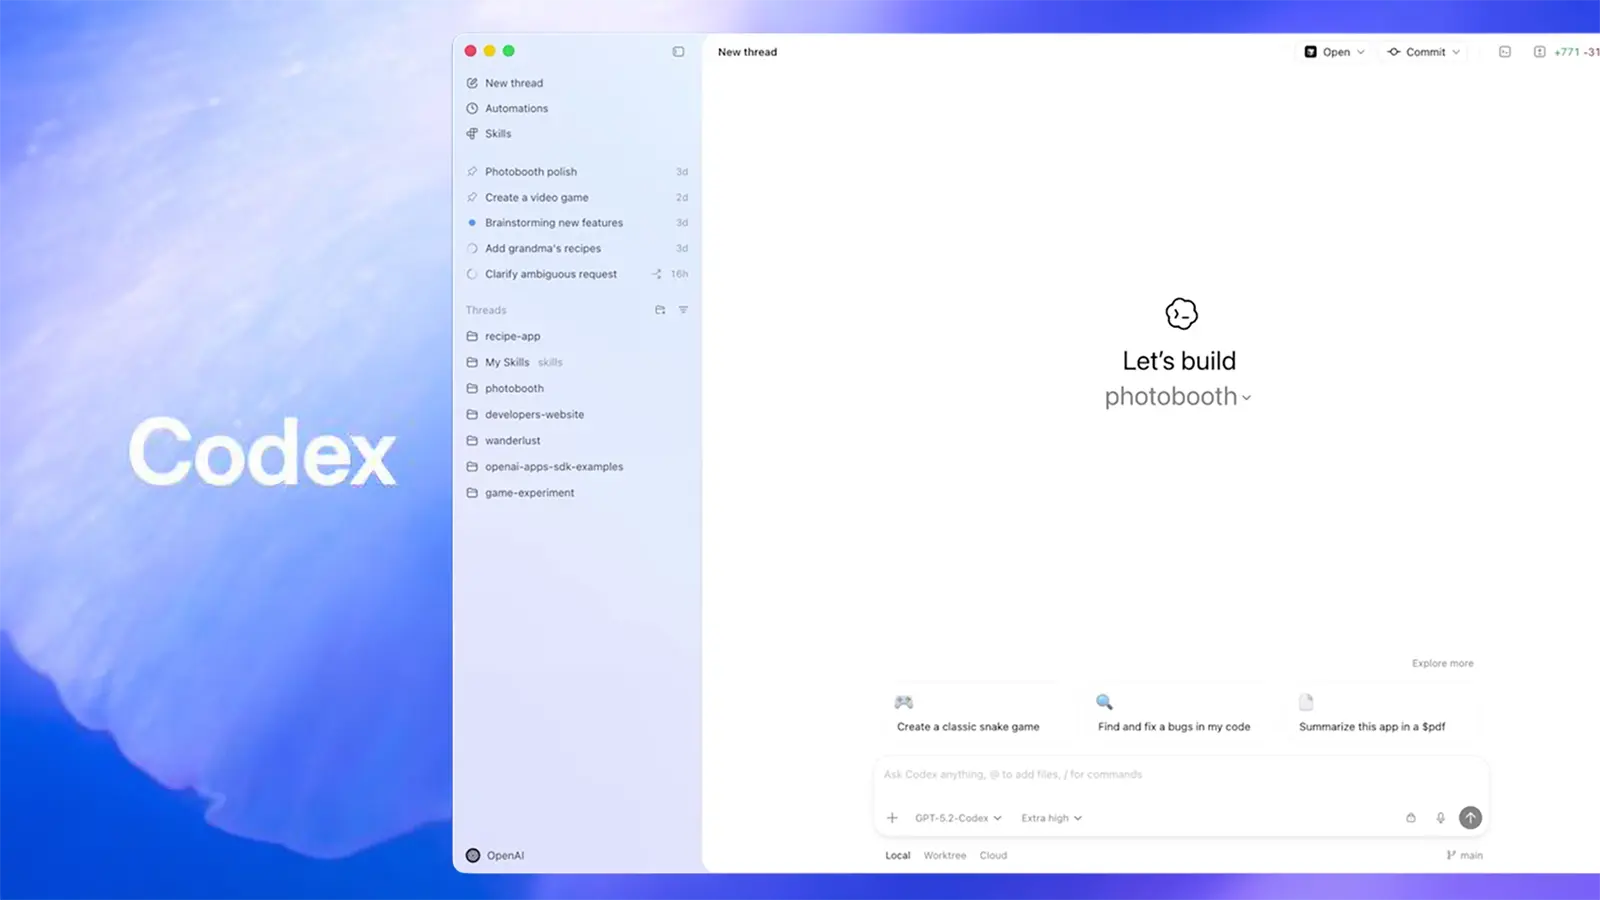
Task: Click the filter icon next to Threads
Action: coord(684,310)
